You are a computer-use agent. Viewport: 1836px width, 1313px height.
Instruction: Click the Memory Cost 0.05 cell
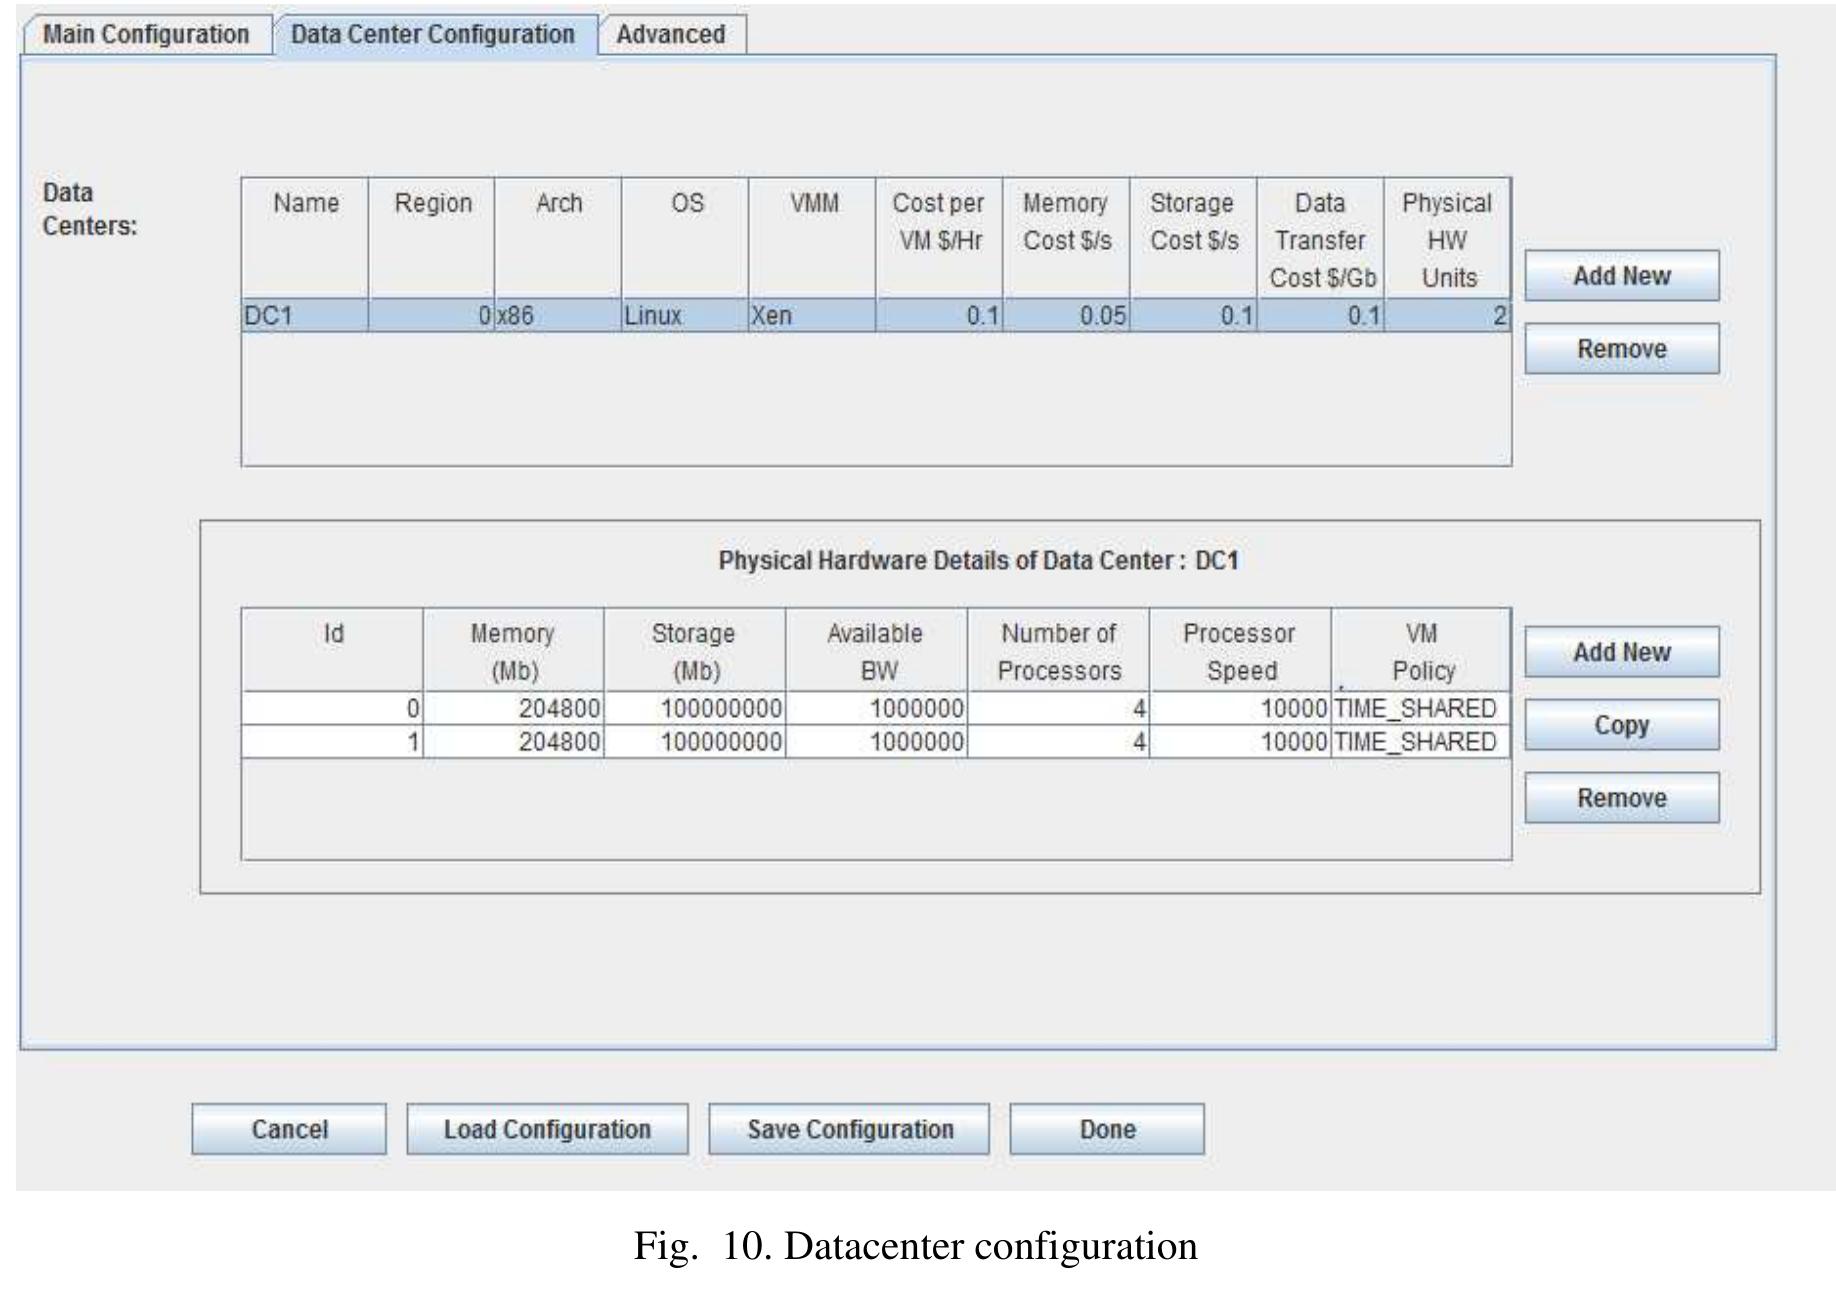point(1066,316)
